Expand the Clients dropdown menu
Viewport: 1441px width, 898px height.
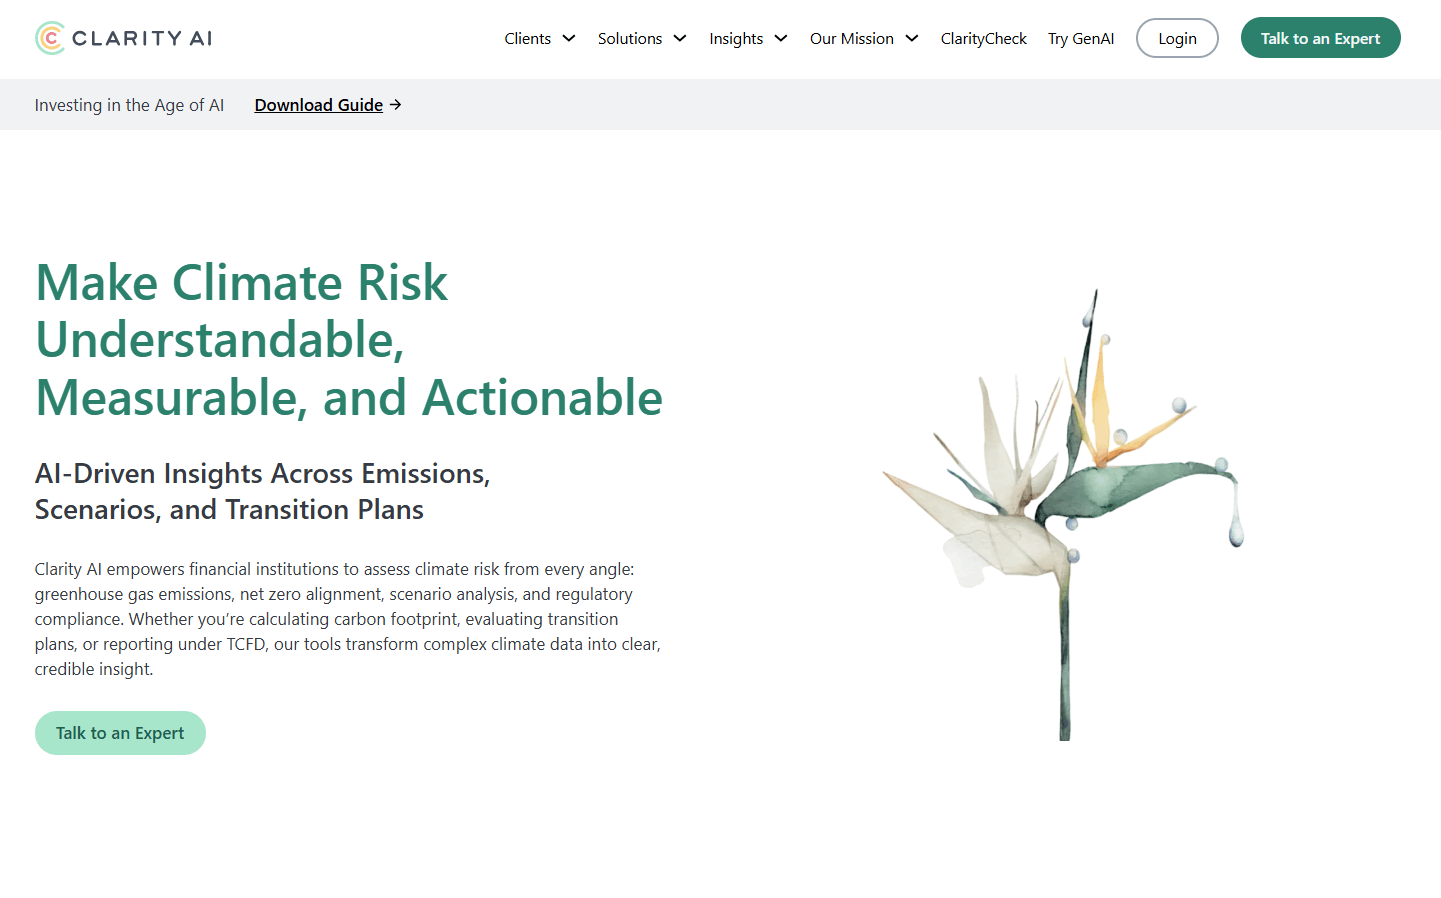[527, 38]
